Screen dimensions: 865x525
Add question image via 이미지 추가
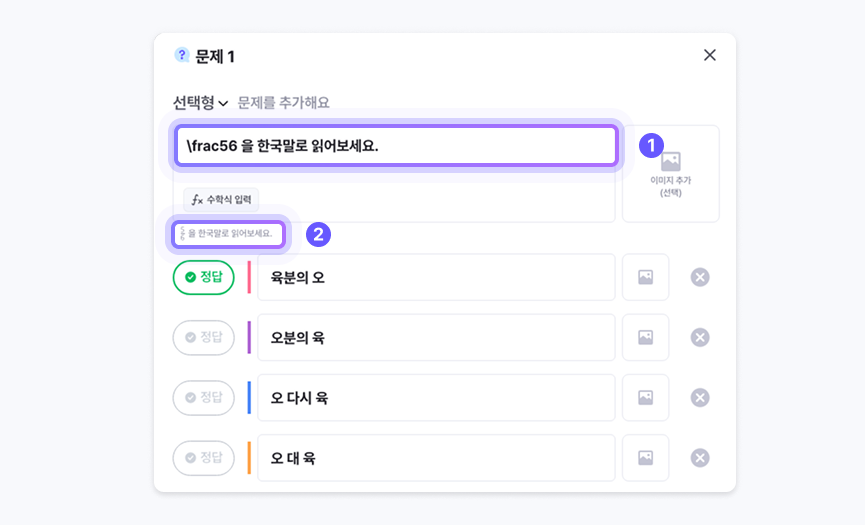(670, 172)
